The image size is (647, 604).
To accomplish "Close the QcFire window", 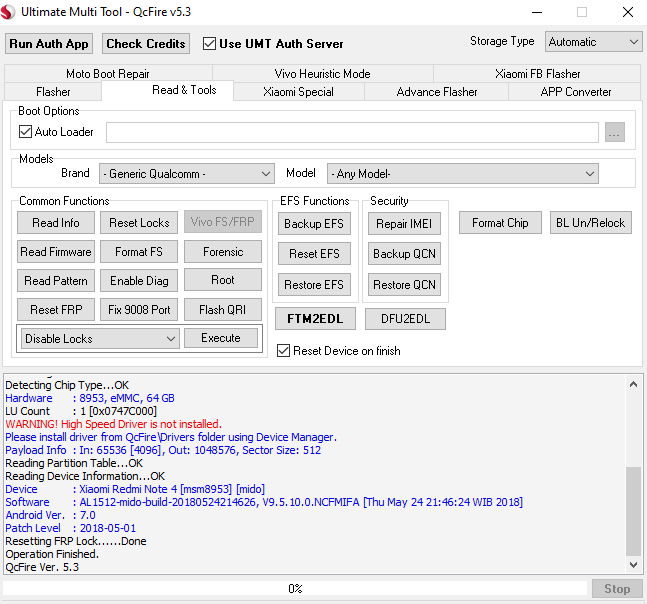I will click(x=628, y=12).
